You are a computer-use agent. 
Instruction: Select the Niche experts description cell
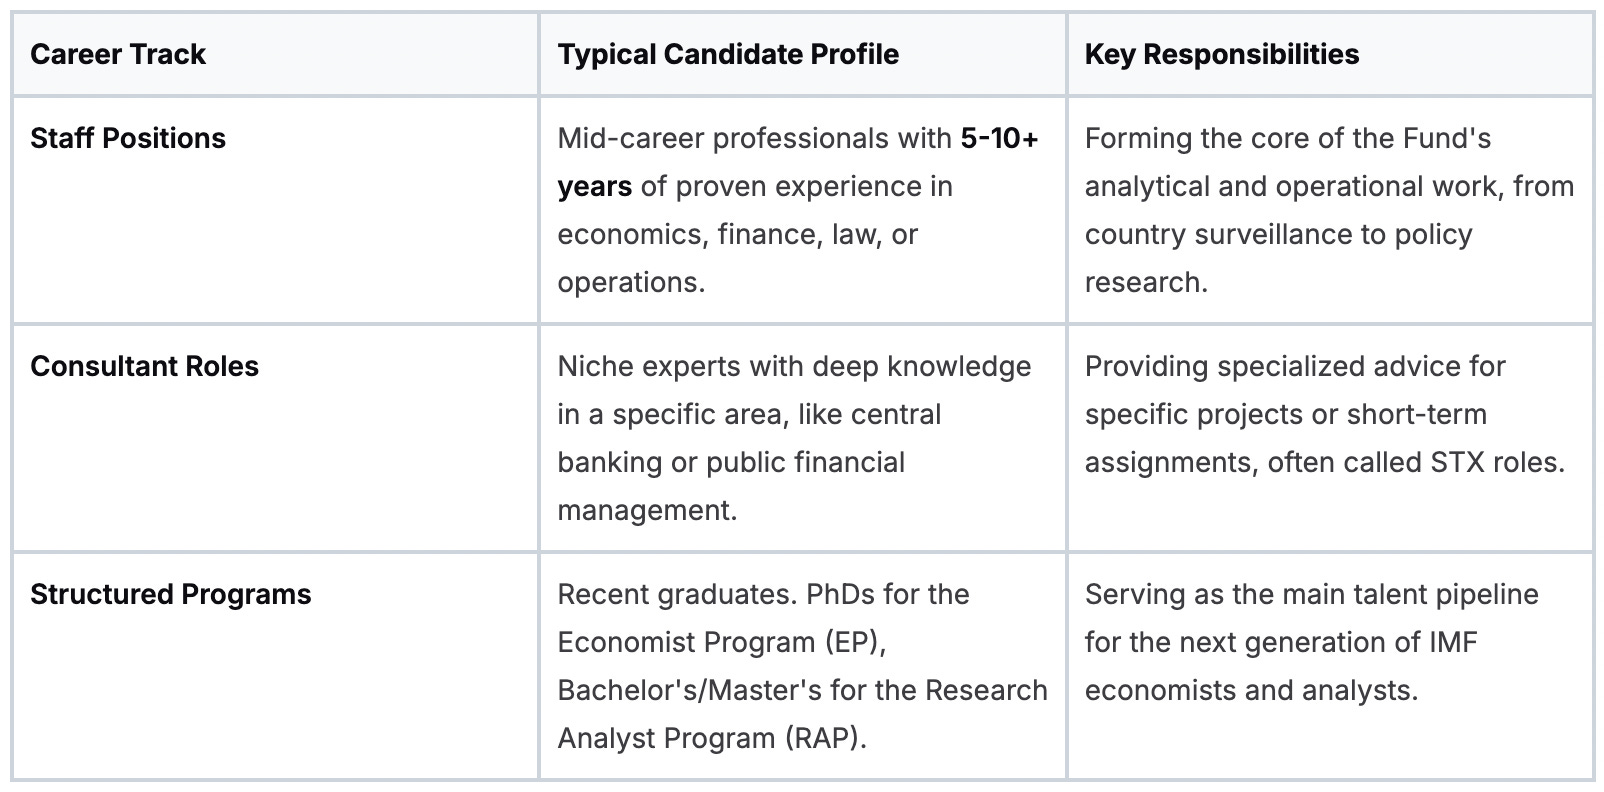point(802,438)
